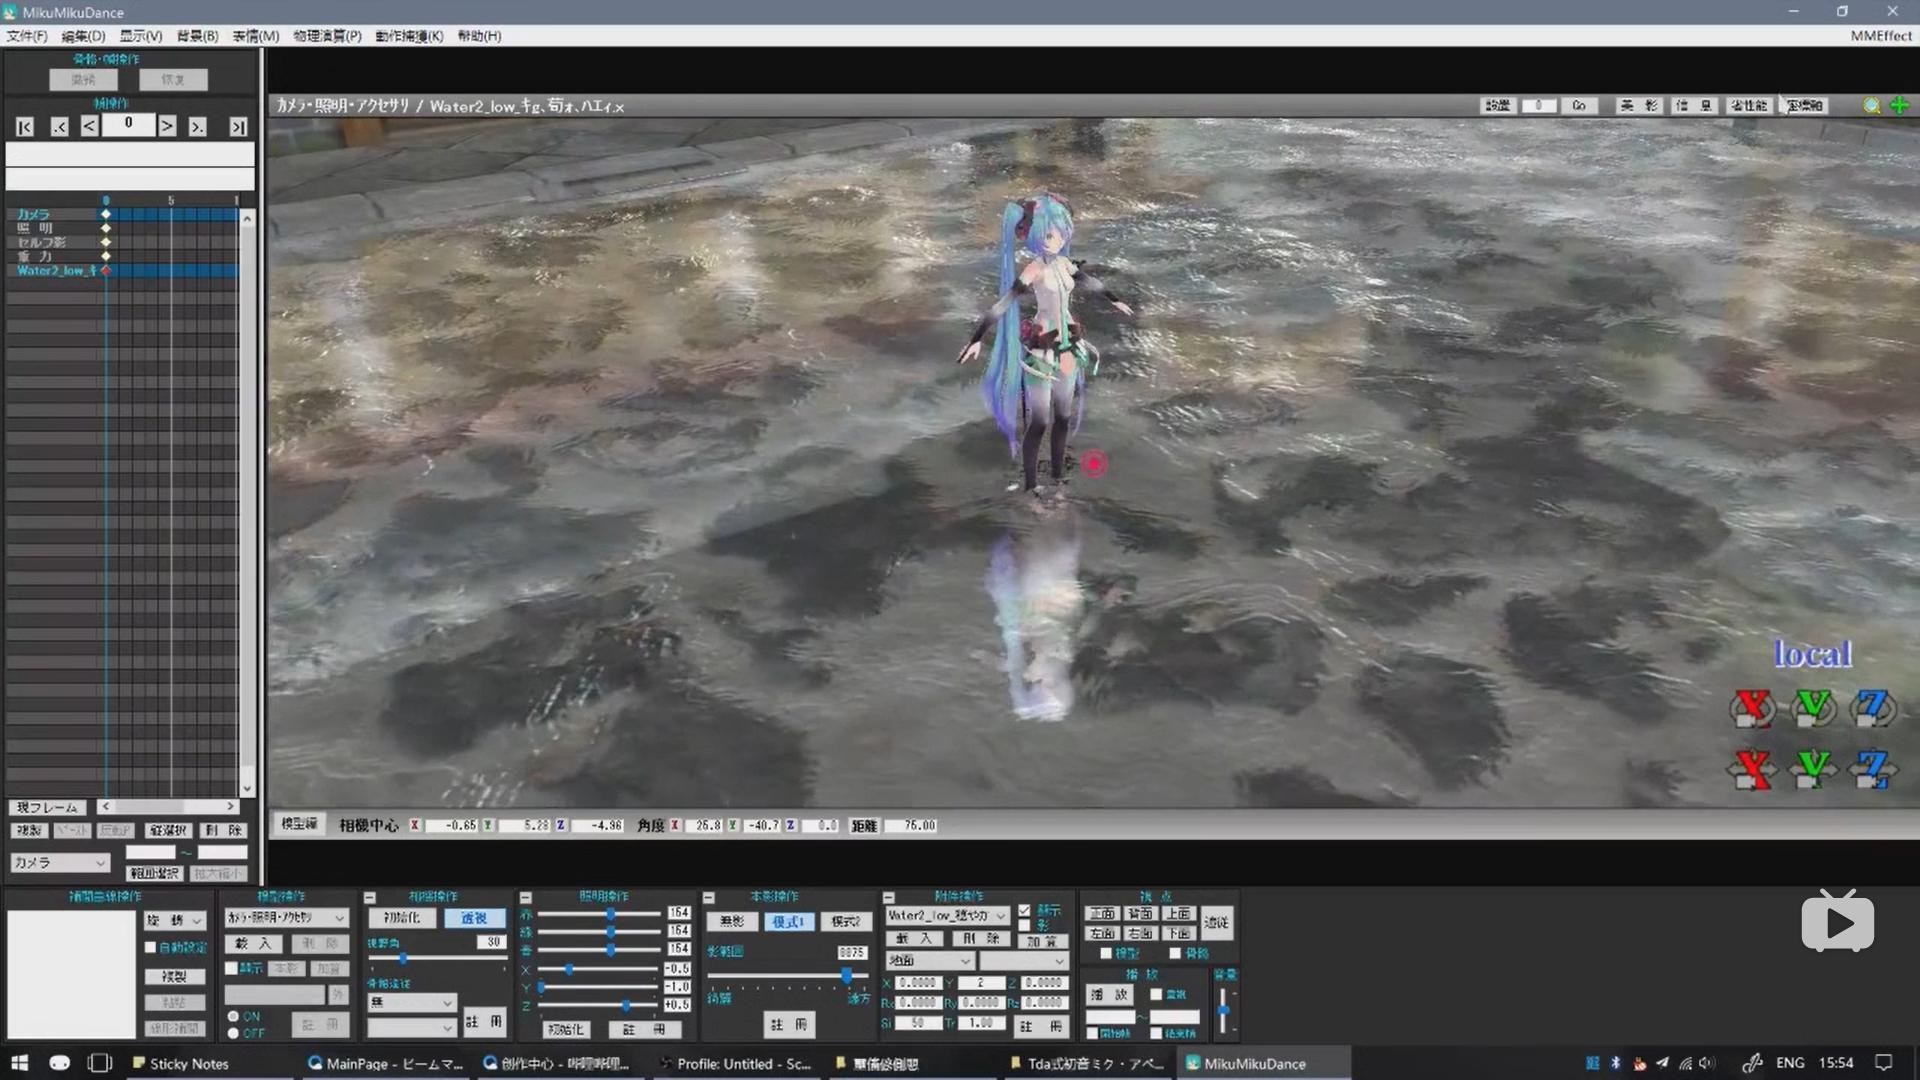The width and height of the screenshot is (1920, 1080).
Task: Click the 播放 play button
Action: (1109, 995)
